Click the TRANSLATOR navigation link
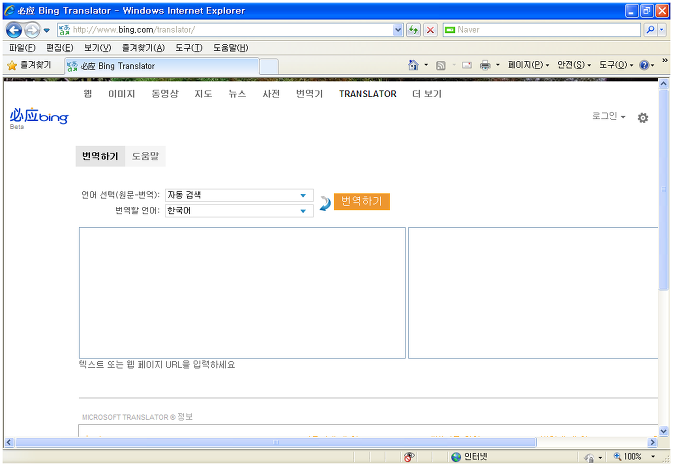This screenshot has width=673, height=466. 367,94
